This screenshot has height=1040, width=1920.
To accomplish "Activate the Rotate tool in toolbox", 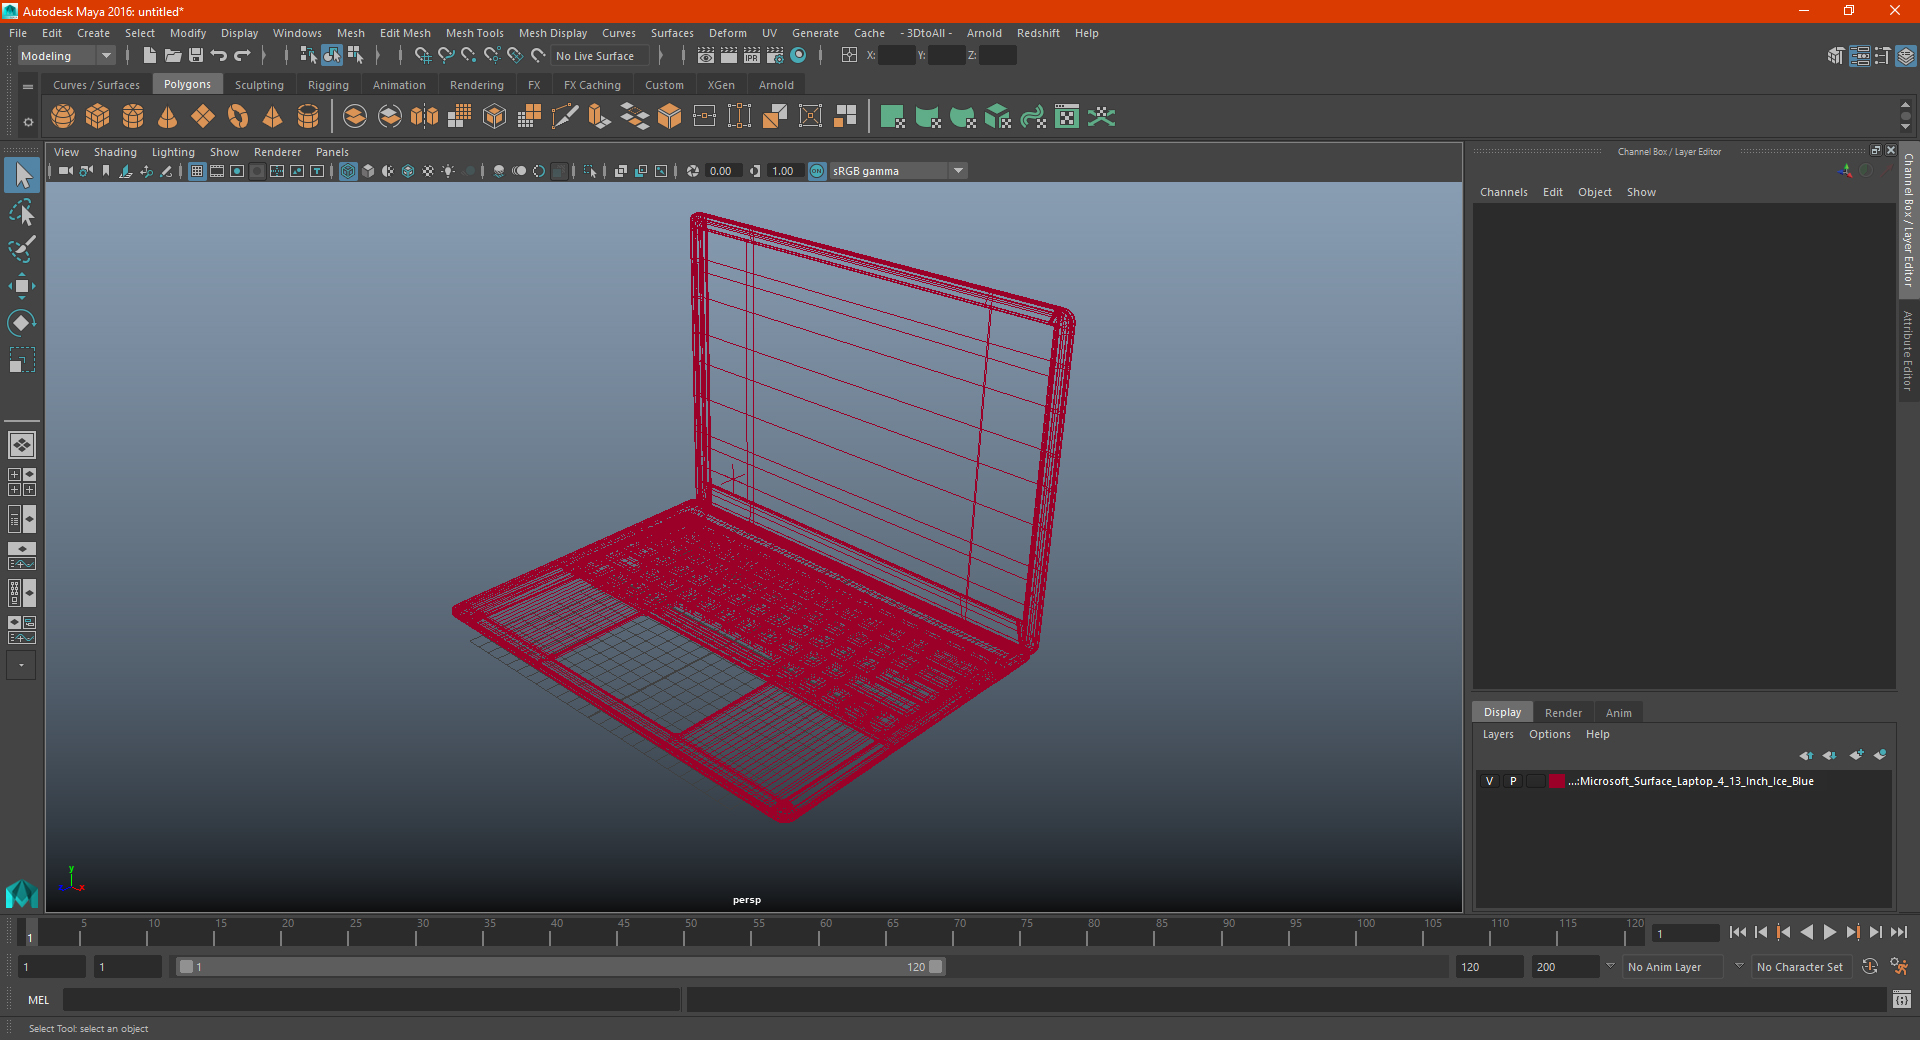I will (22, 323).
